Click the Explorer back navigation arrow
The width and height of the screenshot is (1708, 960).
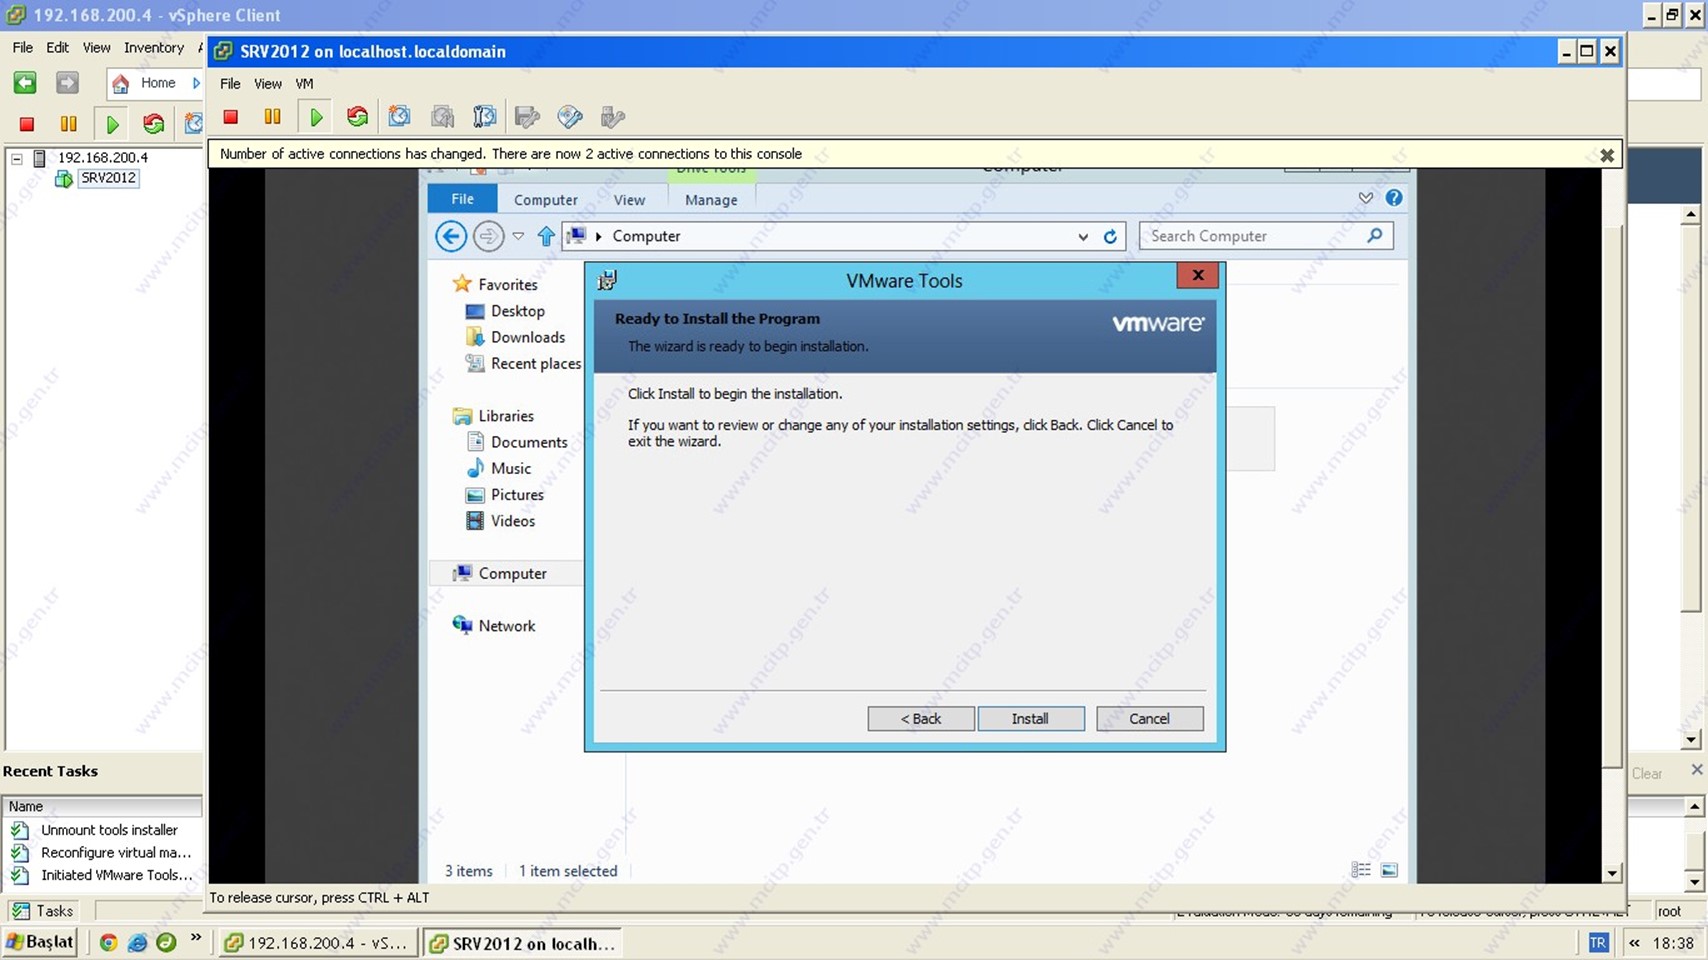pyautogui.click(x=451, y=236)
